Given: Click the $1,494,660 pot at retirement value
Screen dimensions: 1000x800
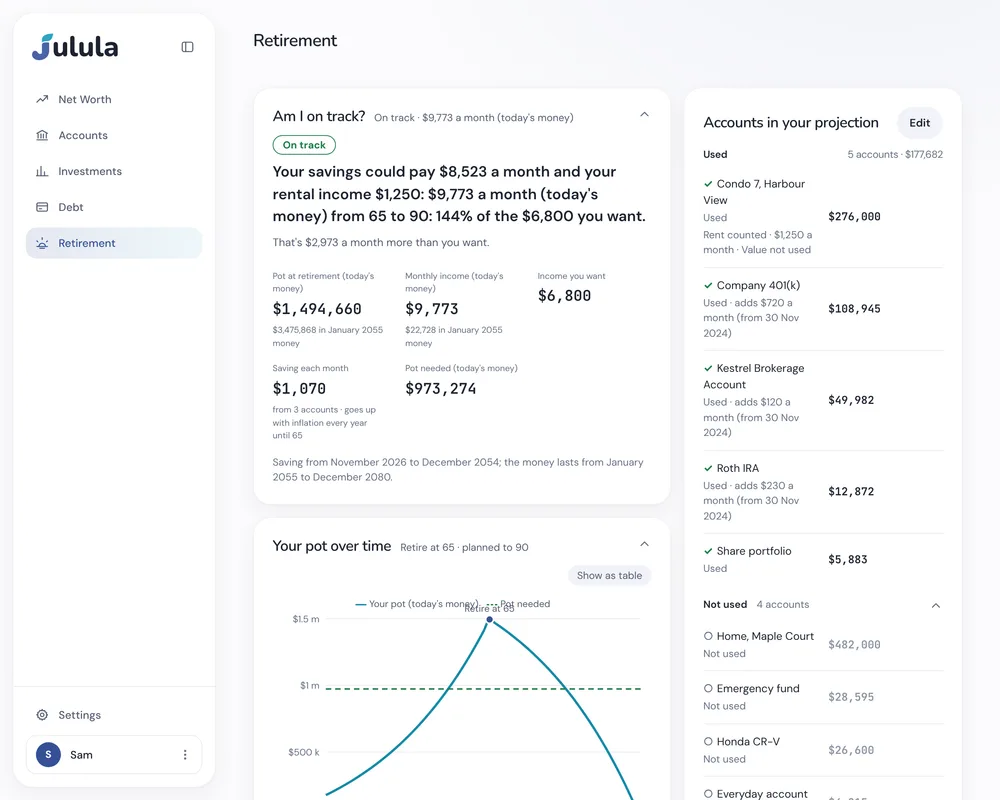Looking at the screenshot, I should (317, 309).
